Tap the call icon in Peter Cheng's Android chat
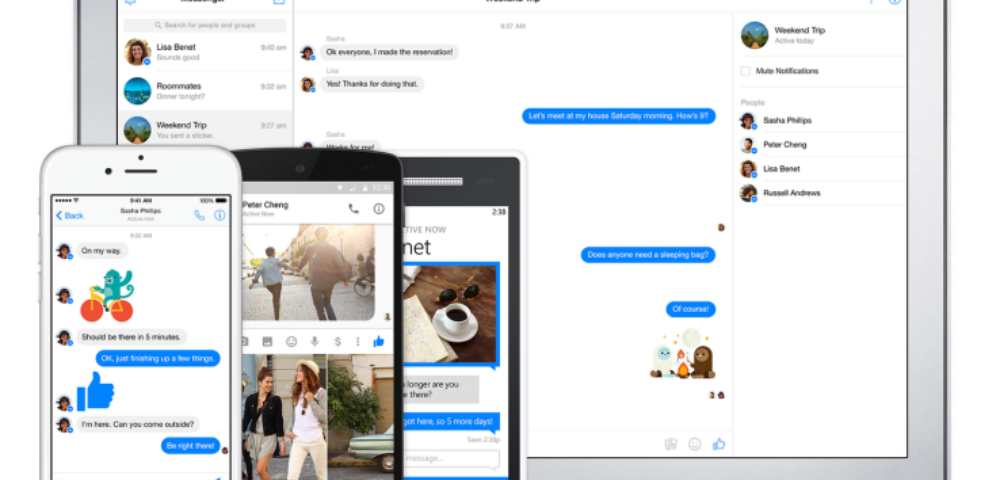The image size is (1000, 480). [x=353, y=208]
